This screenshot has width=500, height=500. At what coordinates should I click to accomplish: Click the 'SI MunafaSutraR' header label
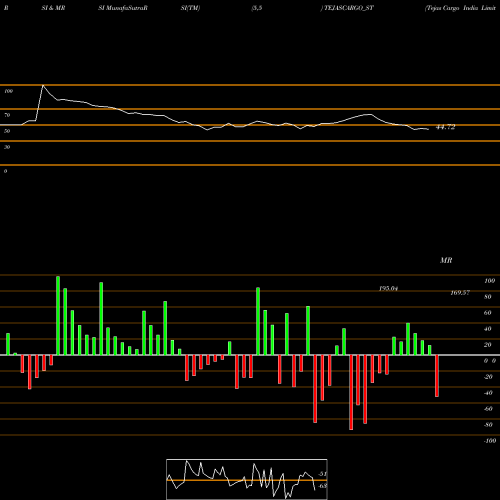(123, 8)
